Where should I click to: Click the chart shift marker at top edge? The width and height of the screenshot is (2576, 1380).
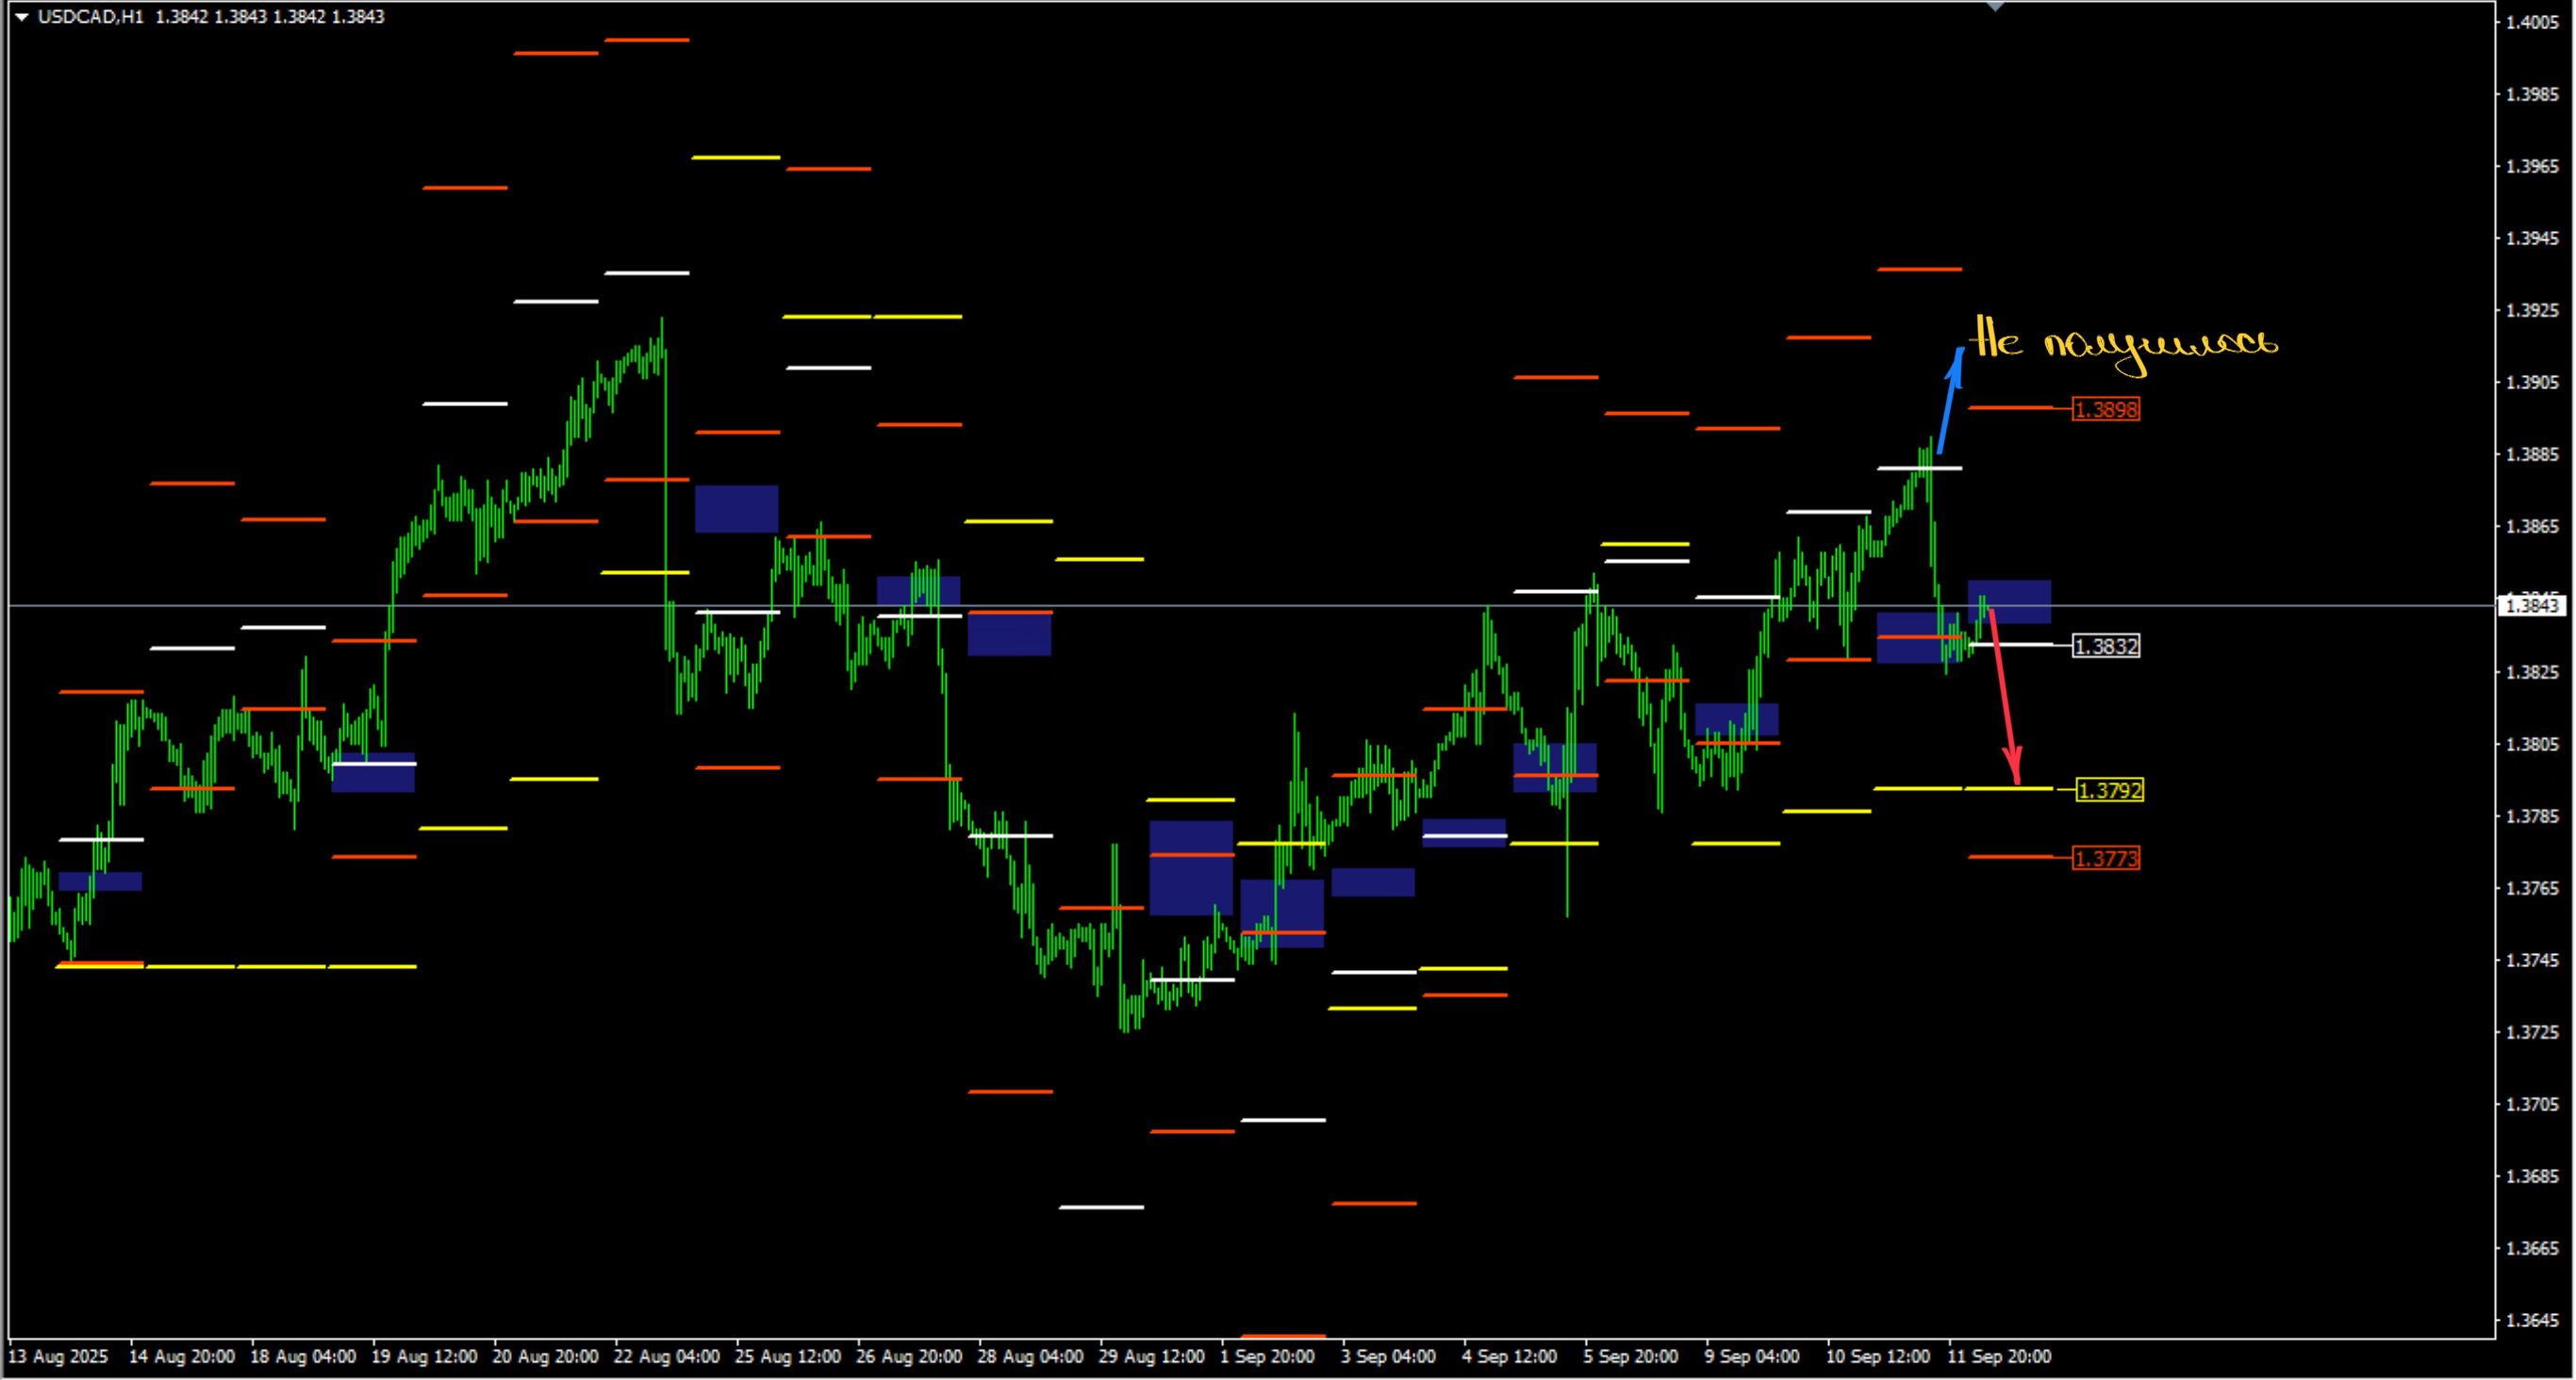click(1995, 6)
